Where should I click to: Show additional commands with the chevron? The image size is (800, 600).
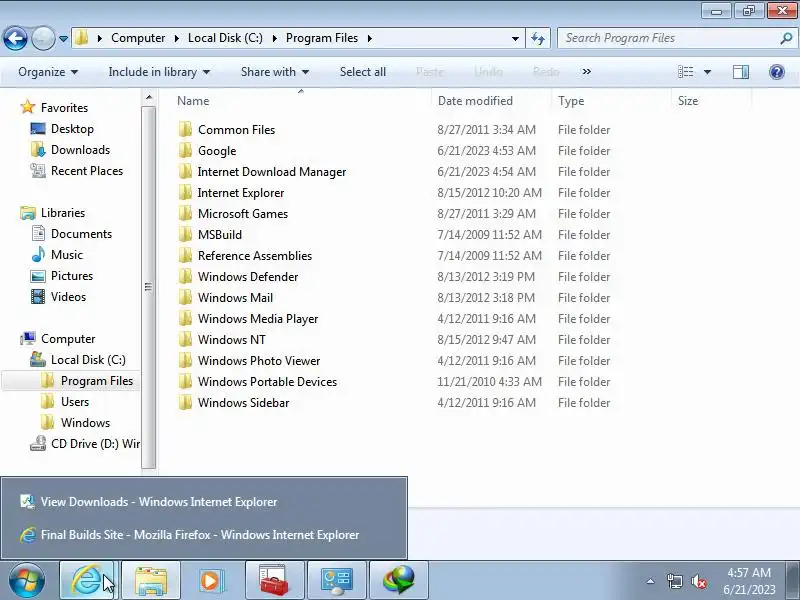[x=587, y=72]
